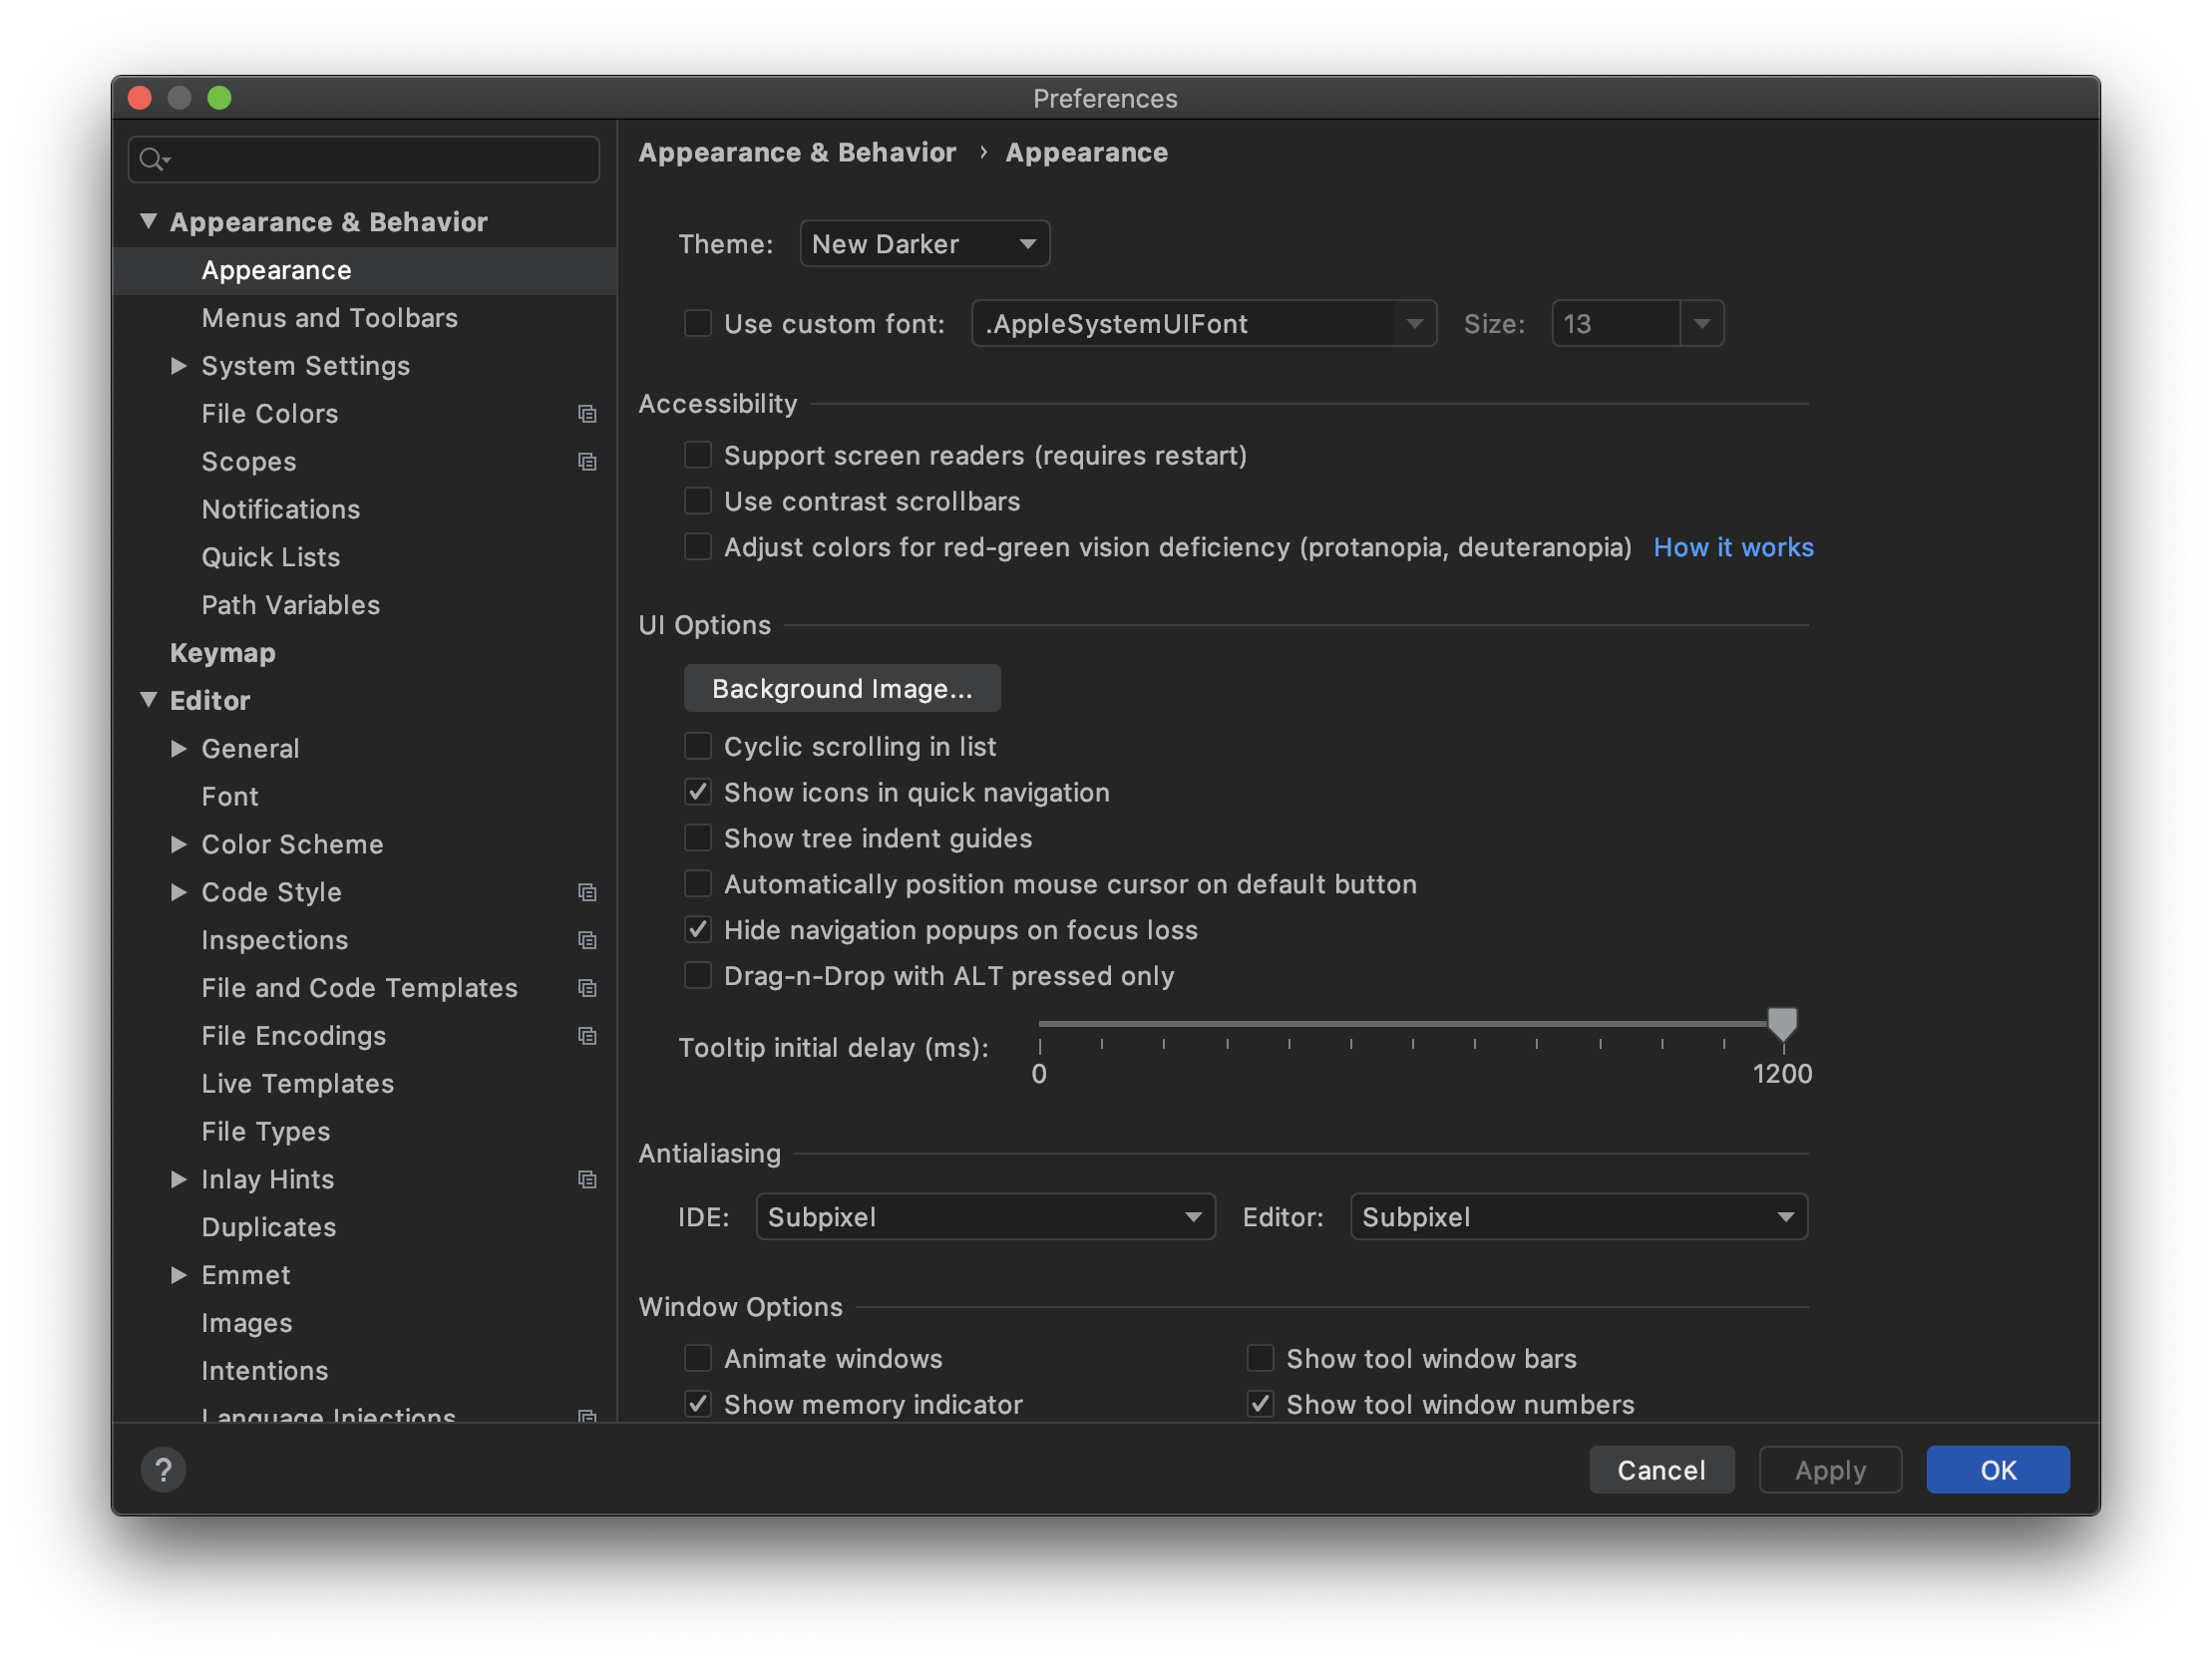
Task: Click the search magnifier icon in sidebar
Action: [152, 159]
